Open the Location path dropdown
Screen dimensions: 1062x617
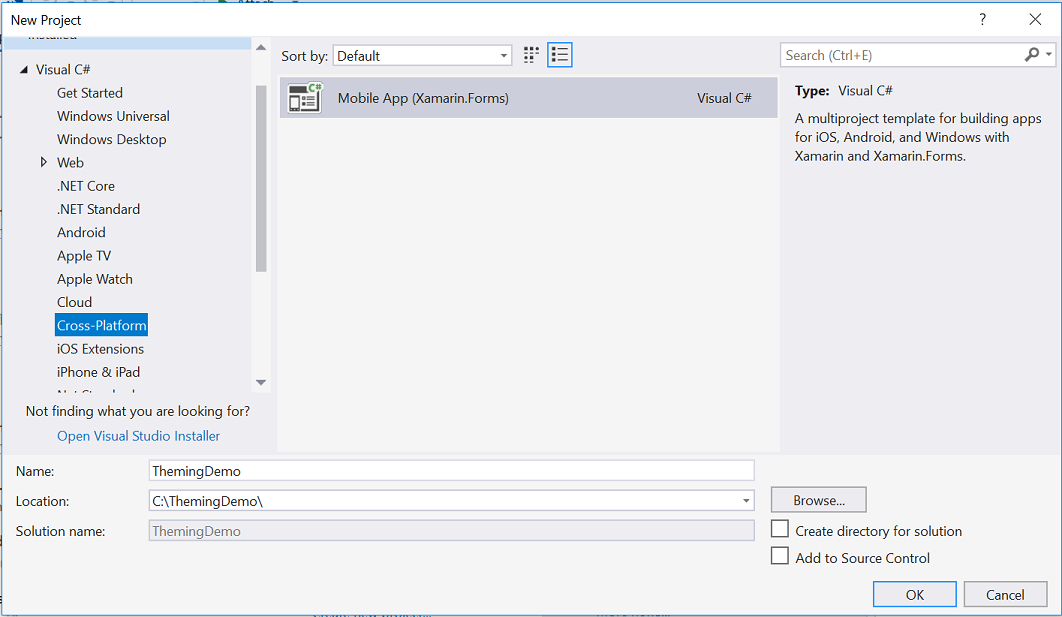[746, 501]
